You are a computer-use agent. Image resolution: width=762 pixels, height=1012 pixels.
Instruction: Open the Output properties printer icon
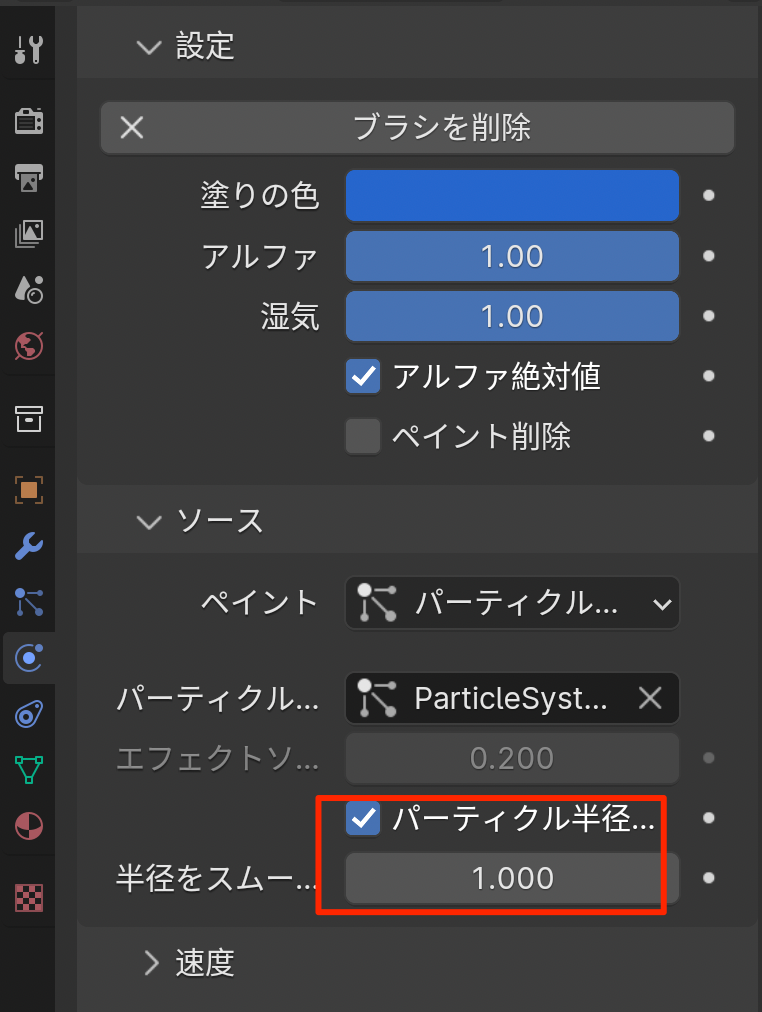[x=29, y=177]
